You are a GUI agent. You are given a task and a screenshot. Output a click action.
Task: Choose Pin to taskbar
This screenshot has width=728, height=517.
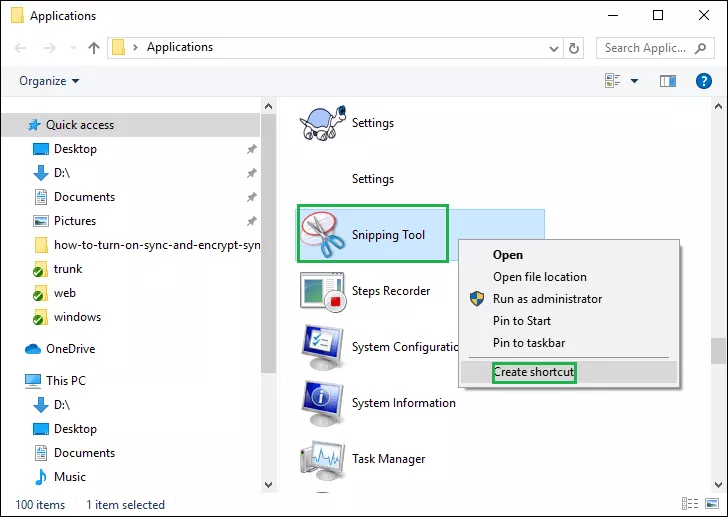[569, 343]
